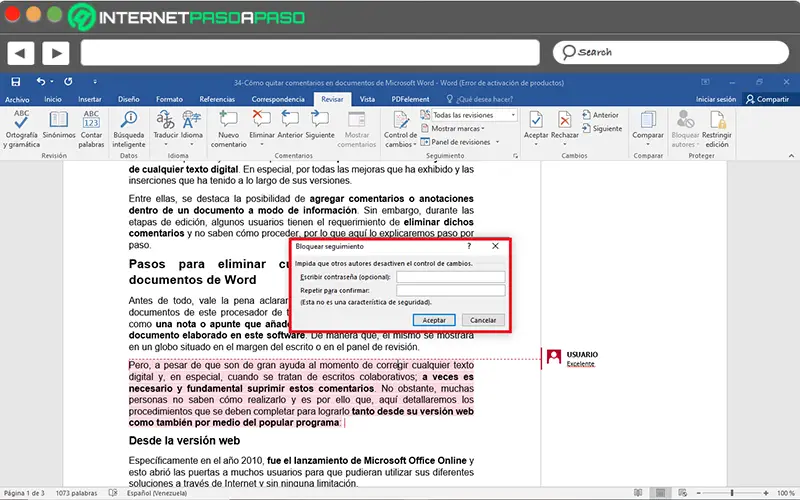Click Iniciar sesión
Screen dimensions: 800x500
(716, 99)
